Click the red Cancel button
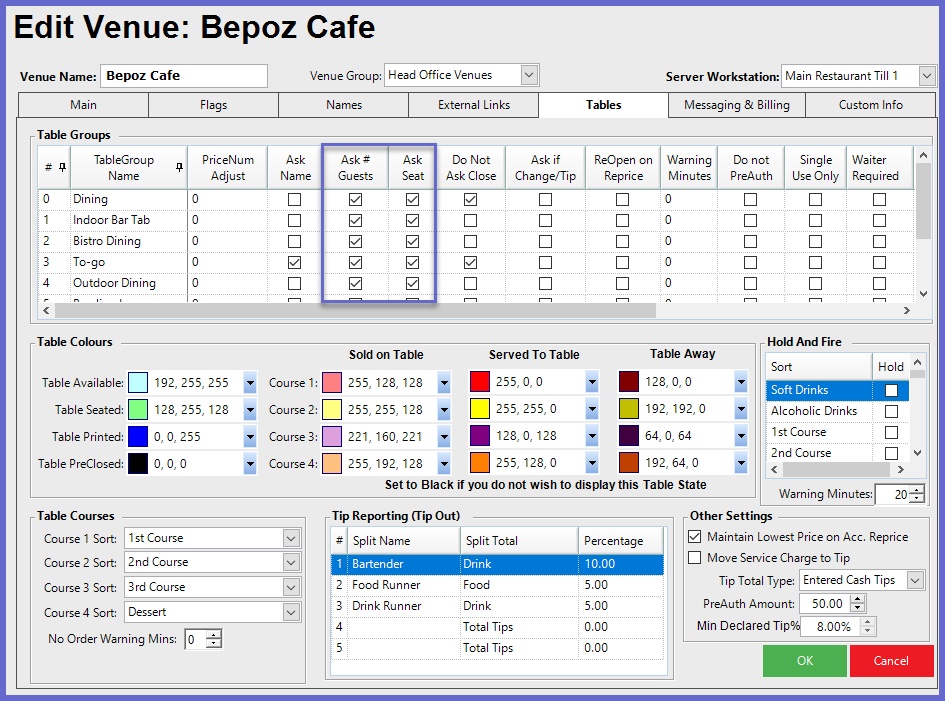 pyautogui.click(x=891, y=661)
